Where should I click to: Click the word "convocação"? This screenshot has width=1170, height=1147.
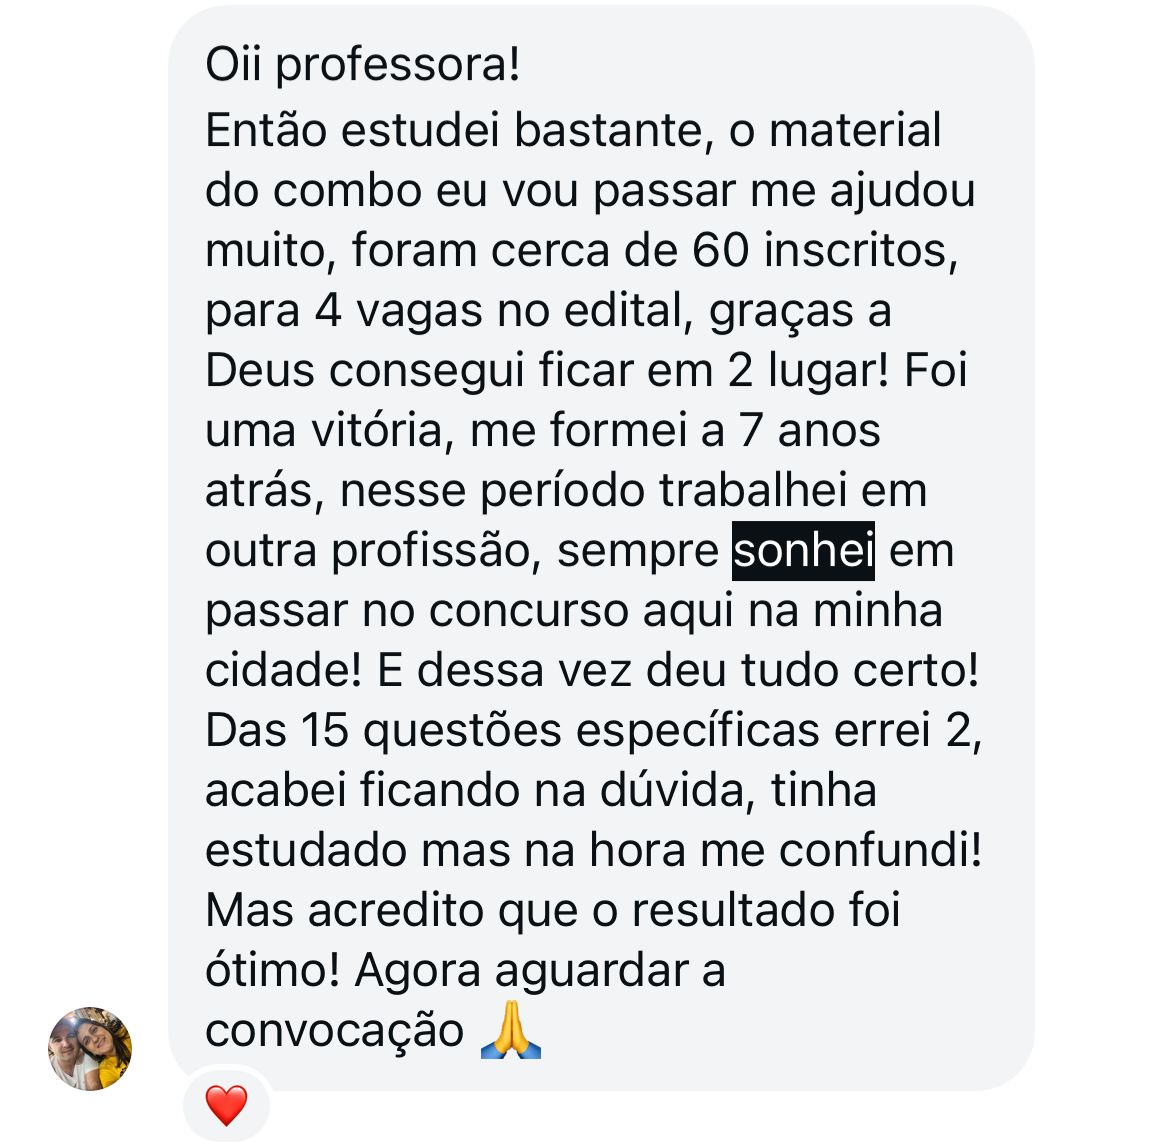click(334, 1031)
